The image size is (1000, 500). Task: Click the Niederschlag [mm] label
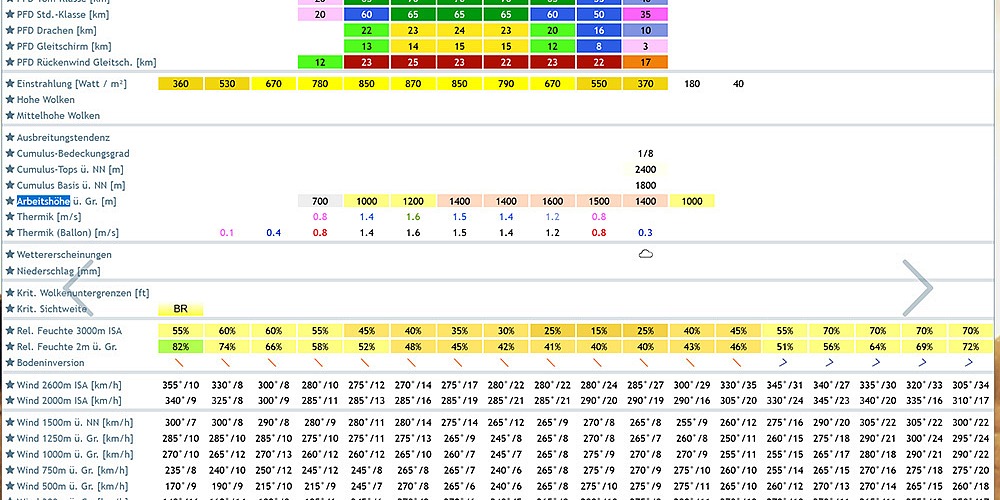point(58,271)
